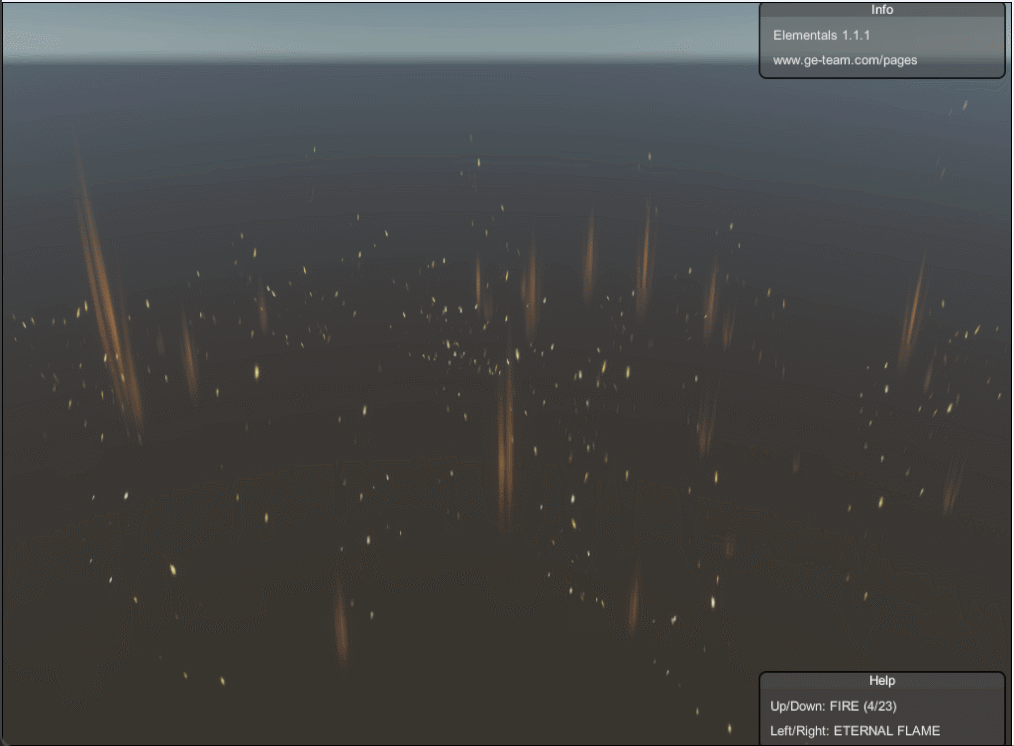Click the Help panel title
Image resolution: width=1014 pixels, height=746 pixels.
point(881,680)
